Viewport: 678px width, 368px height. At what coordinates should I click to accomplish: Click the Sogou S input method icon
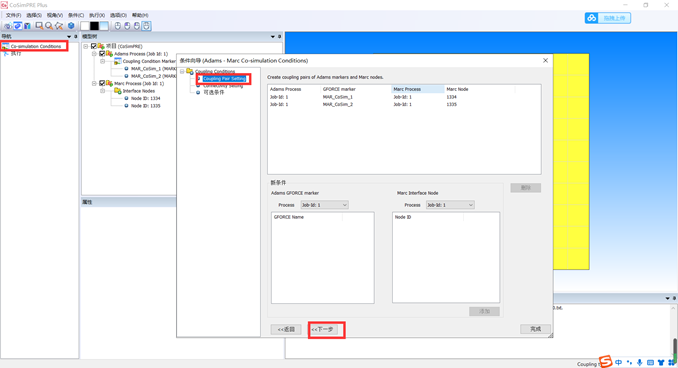point(605,361)
